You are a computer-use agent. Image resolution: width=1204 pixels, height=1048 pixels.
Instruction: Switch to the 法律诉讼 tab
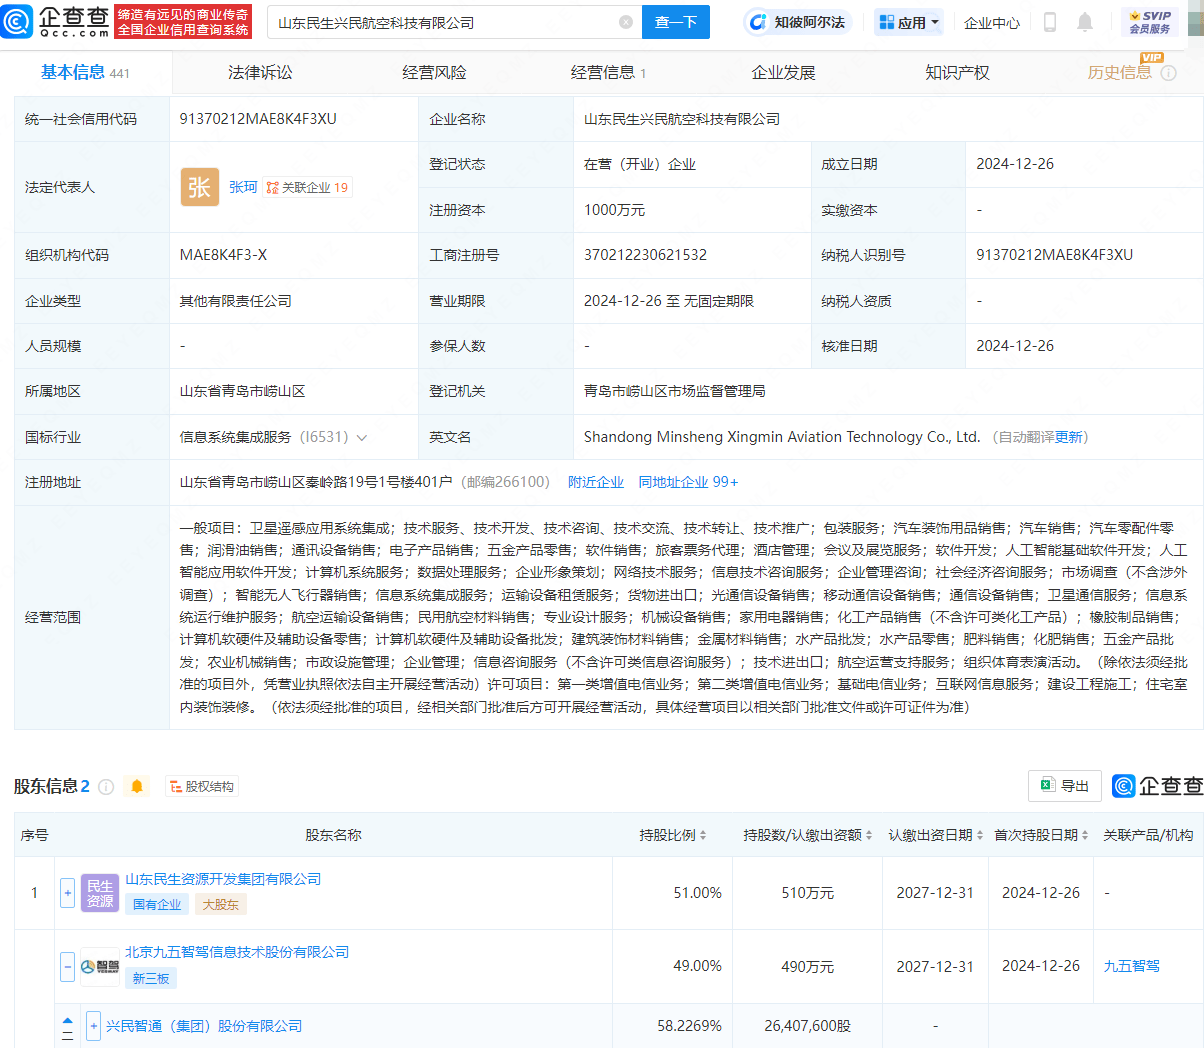(260, 72)
